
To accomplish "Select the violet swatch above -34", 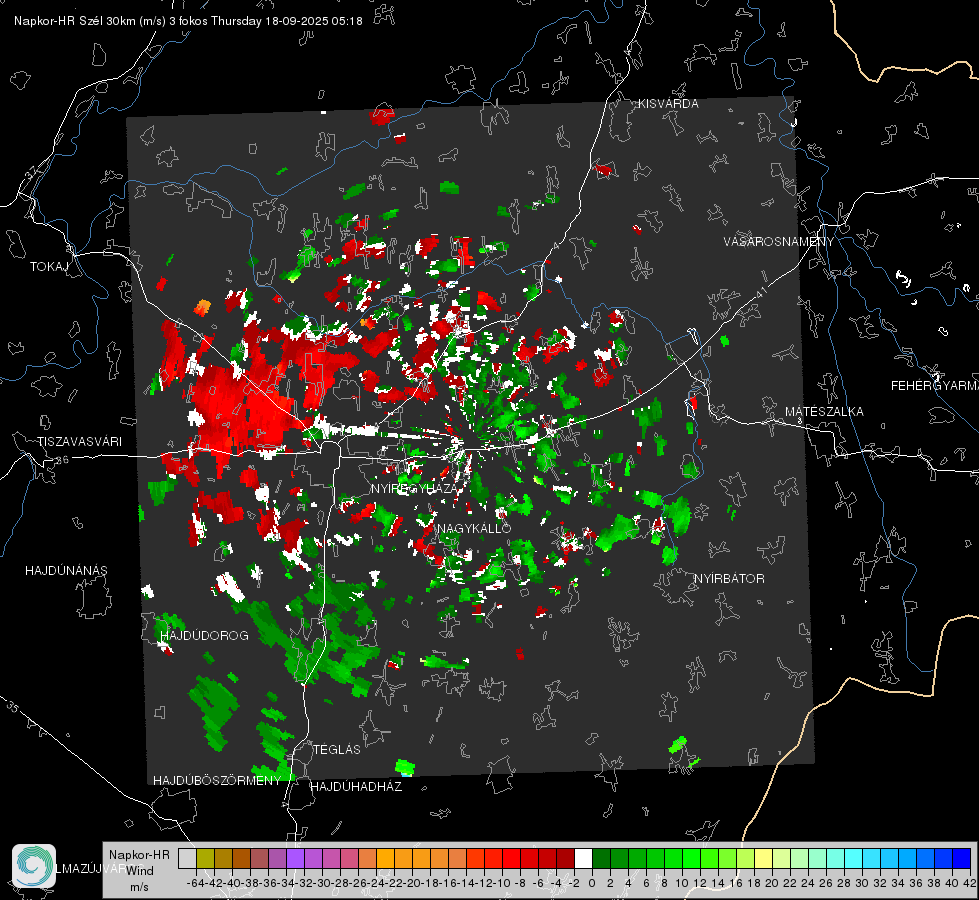I will tap(295, 858).
